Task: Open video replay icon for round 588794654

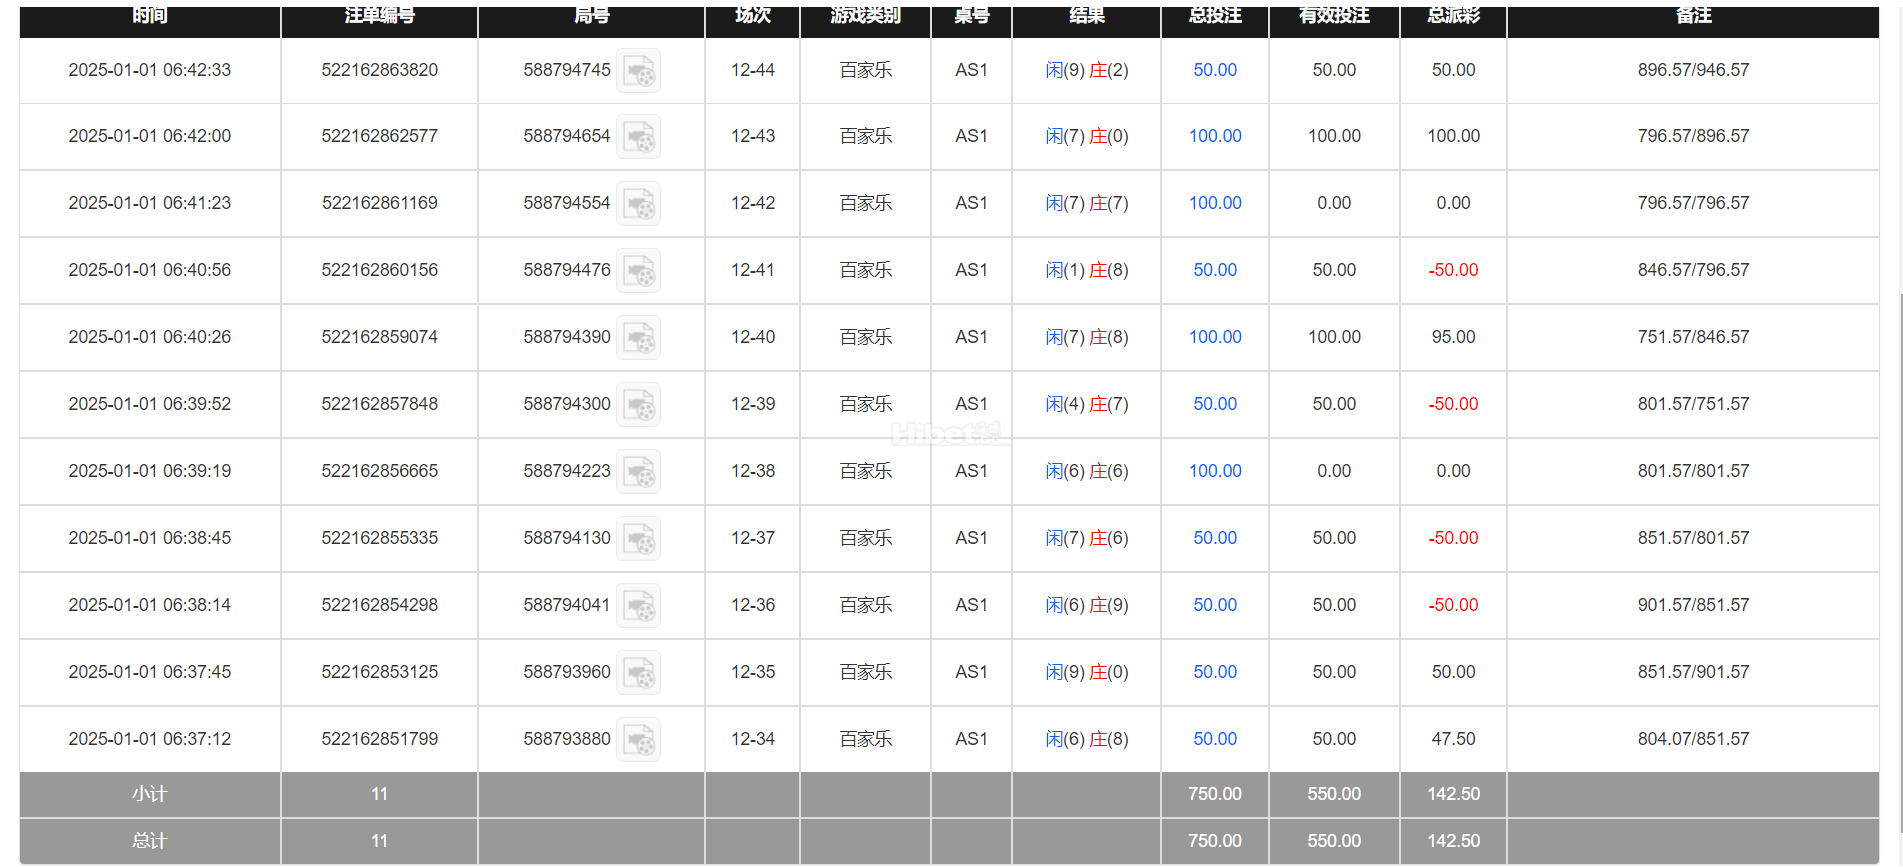Action: [638, 137]
